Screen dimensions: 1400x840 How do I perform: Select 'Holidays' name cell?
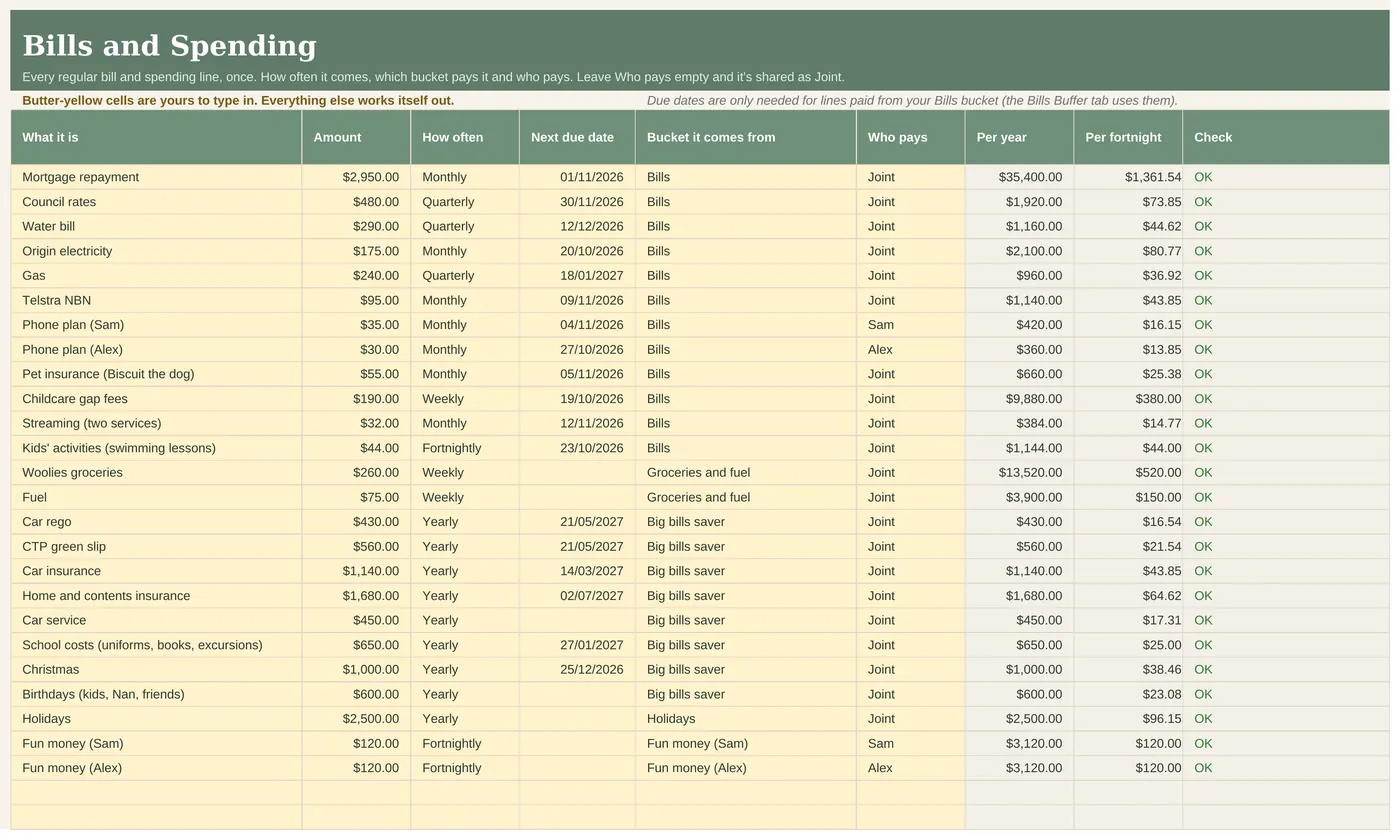[x=156, y=719]
